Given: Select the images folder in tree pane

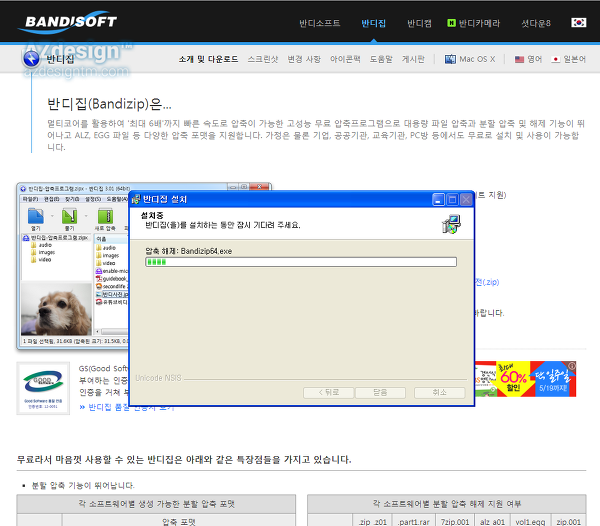Looking at the screenshot, I should [x=43, y=252].
